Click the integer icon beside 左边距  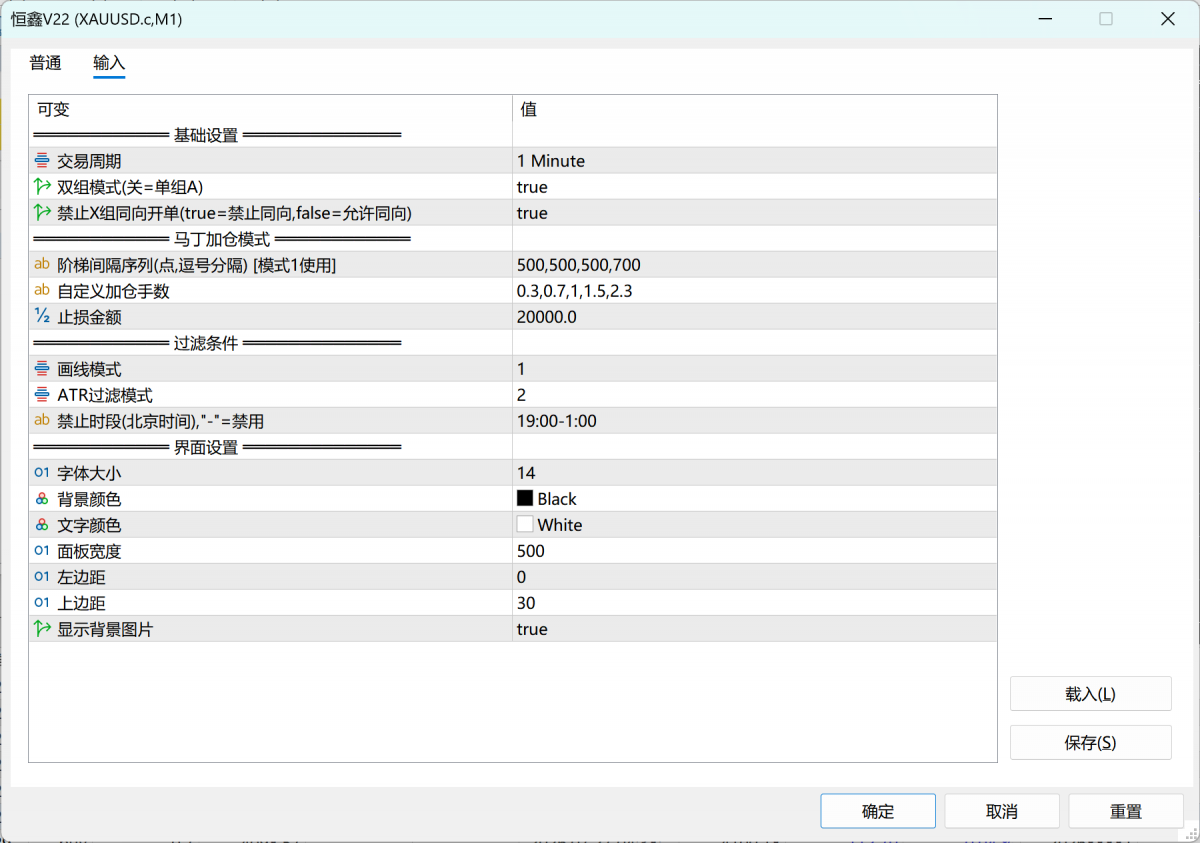click(x=42, y=577)
